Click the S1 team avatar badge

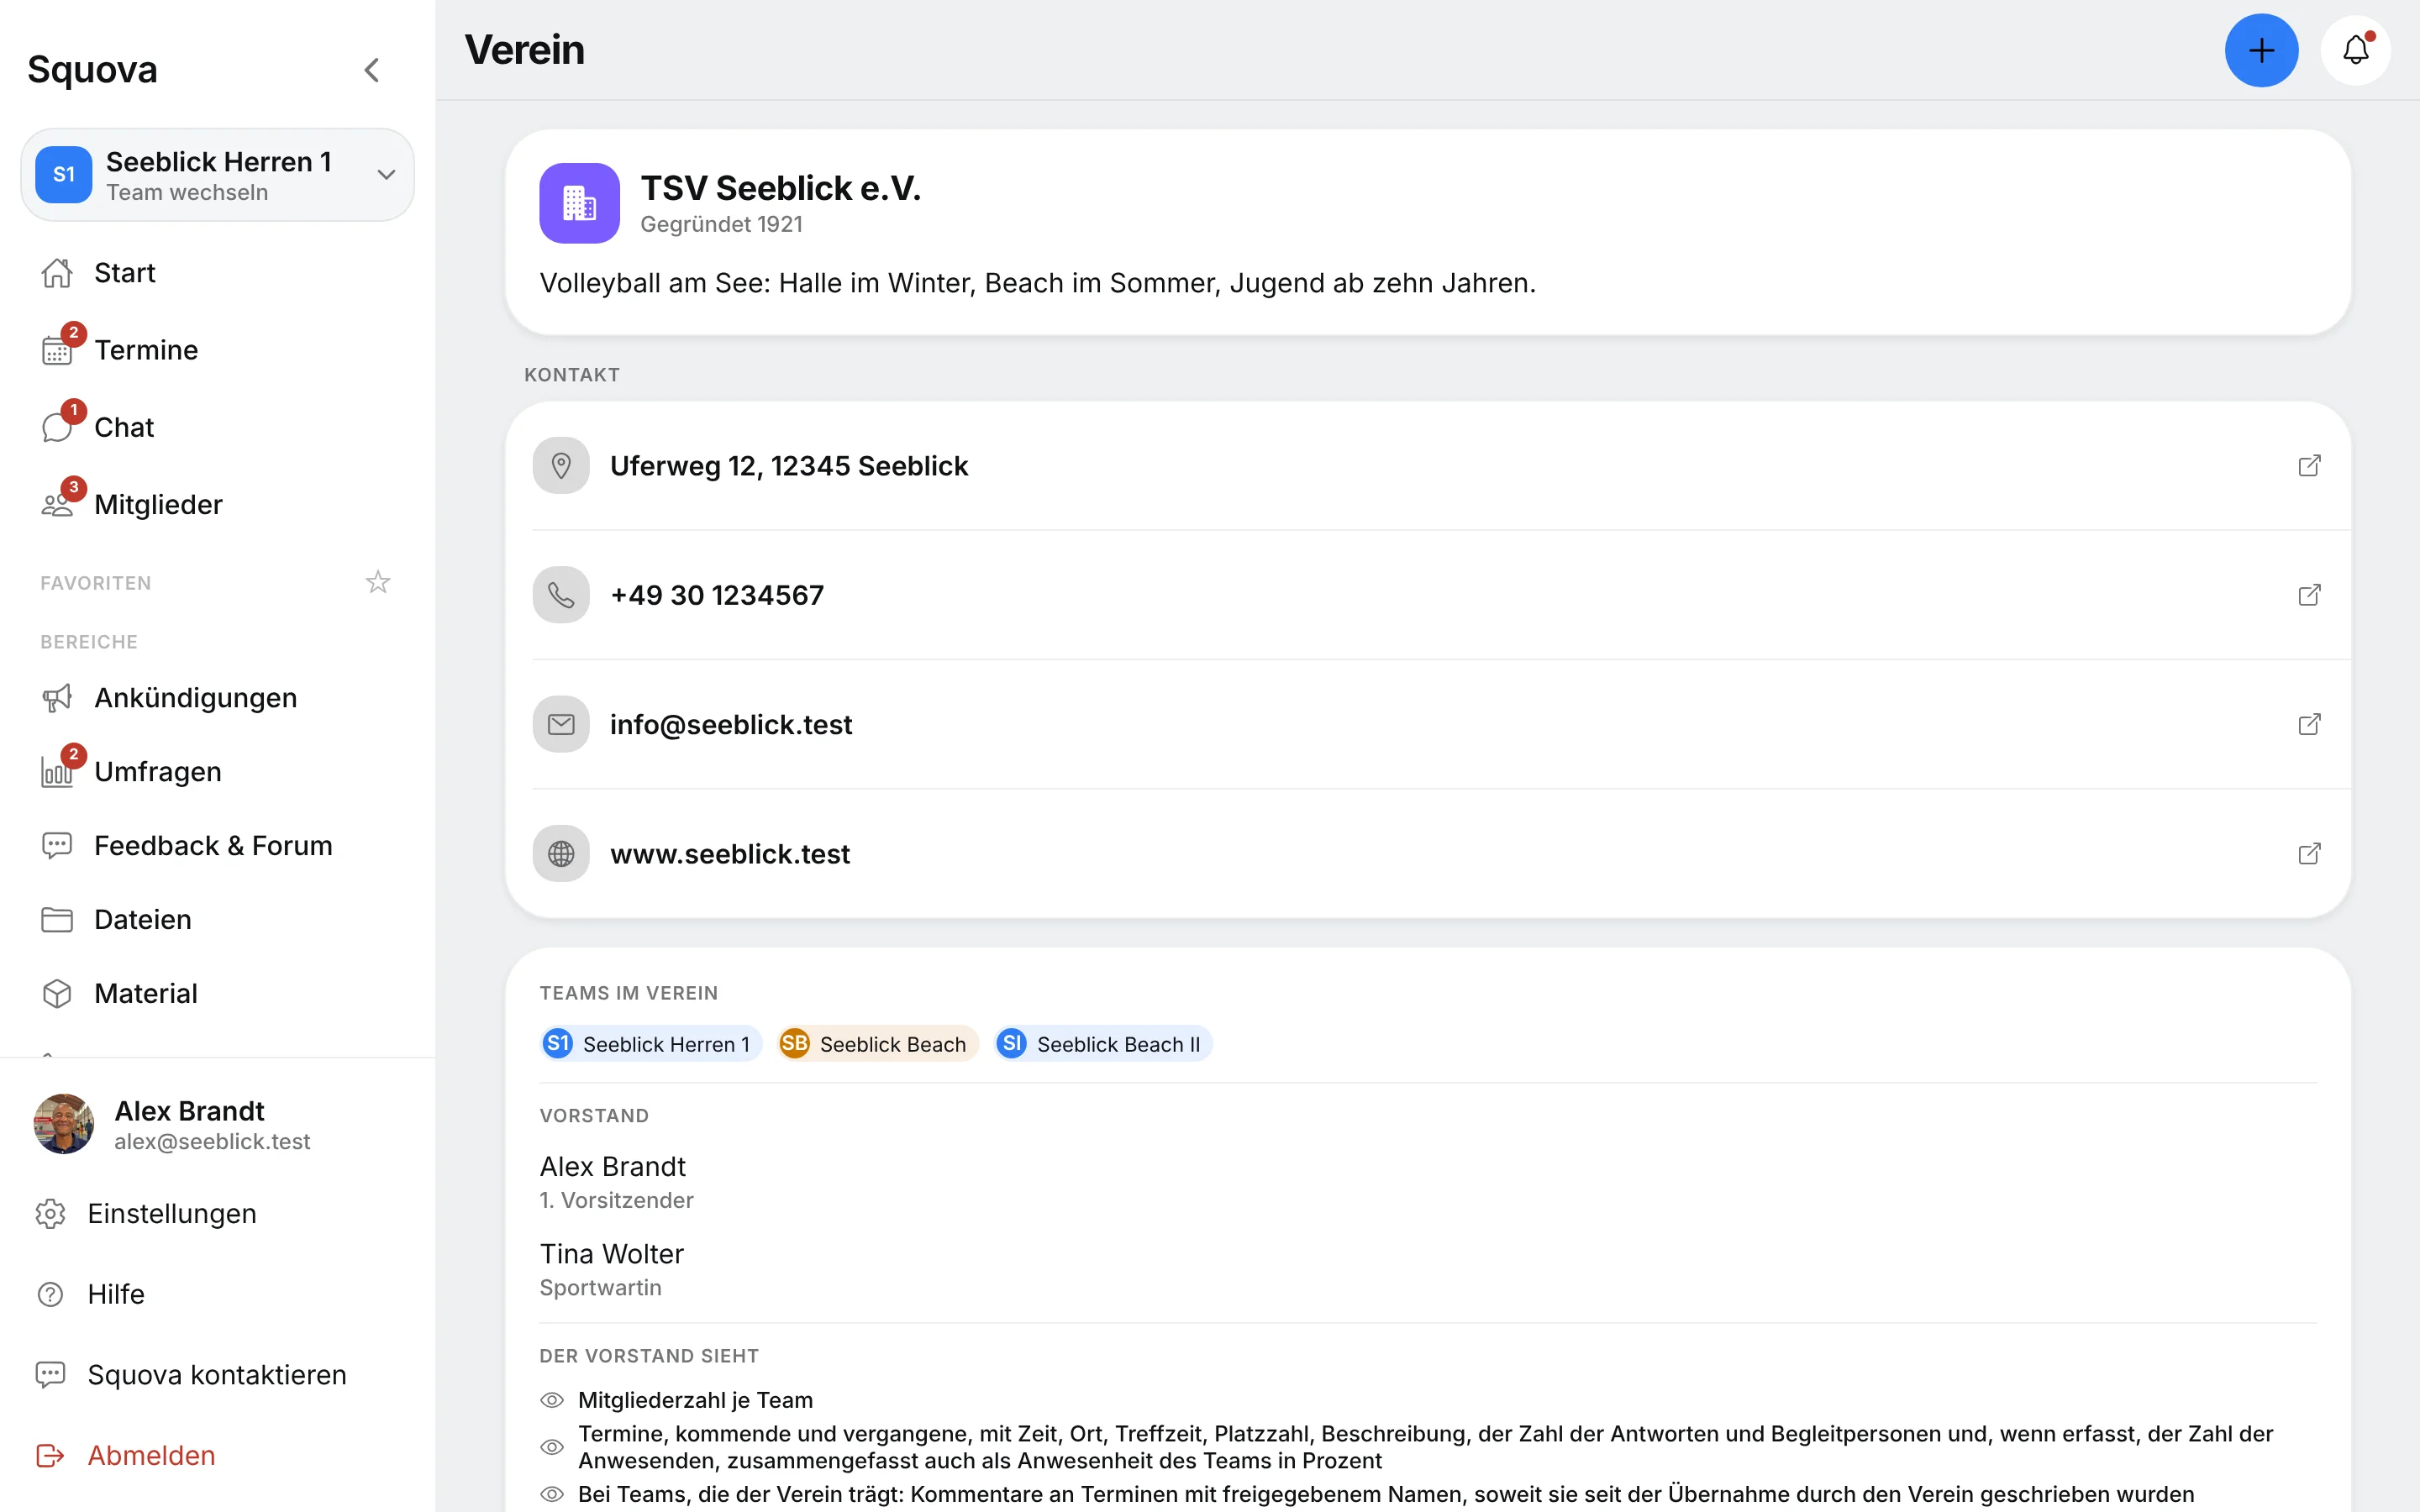tap(64, 175)
